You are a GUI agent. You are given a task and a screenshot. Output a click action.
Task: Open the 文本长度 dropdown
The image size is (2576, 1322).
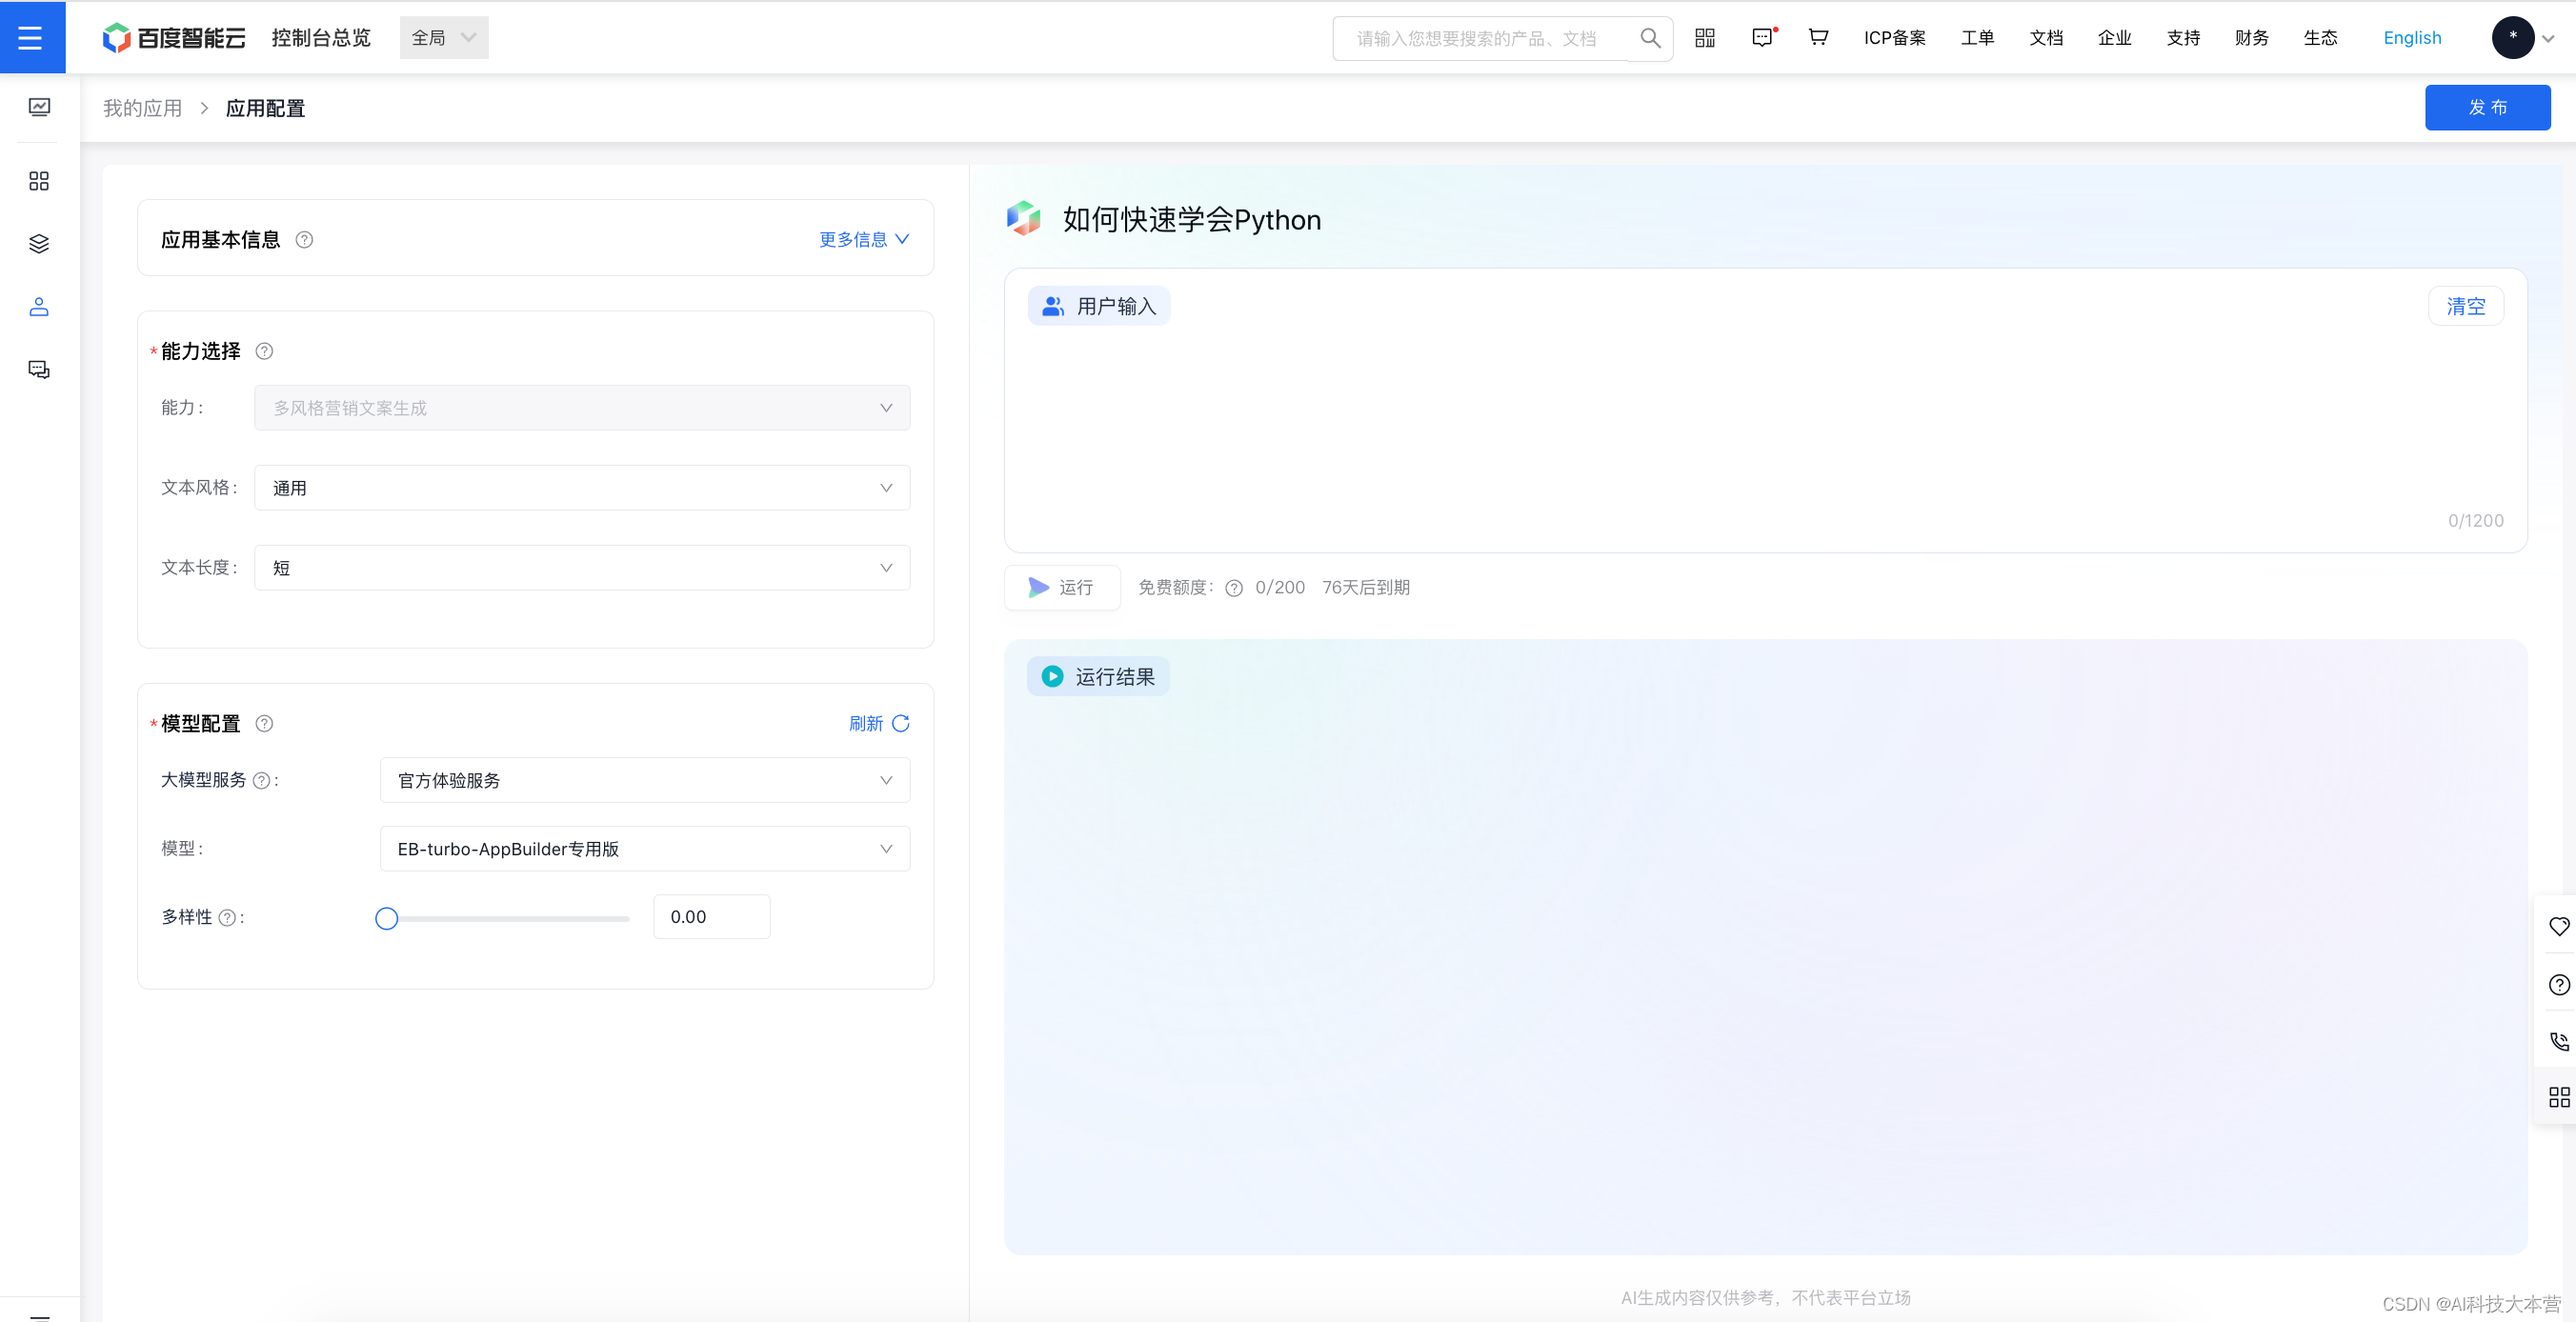581,568
